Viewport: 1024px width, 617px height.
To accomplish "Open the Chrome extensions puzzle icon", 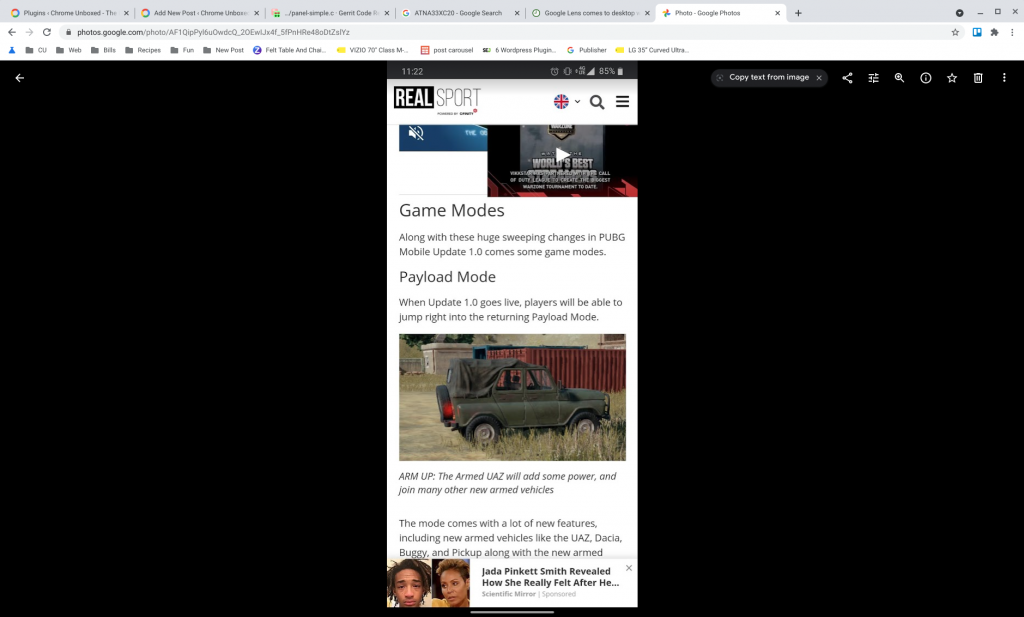I will tap(994, 32).
